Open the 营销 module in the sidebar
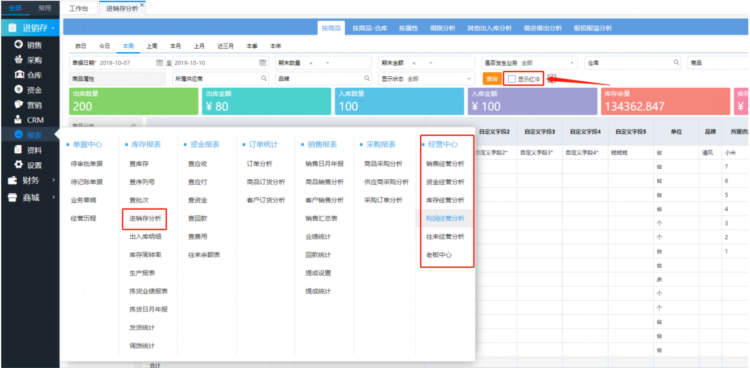The image size is (750, 368). tap(29, 105)
